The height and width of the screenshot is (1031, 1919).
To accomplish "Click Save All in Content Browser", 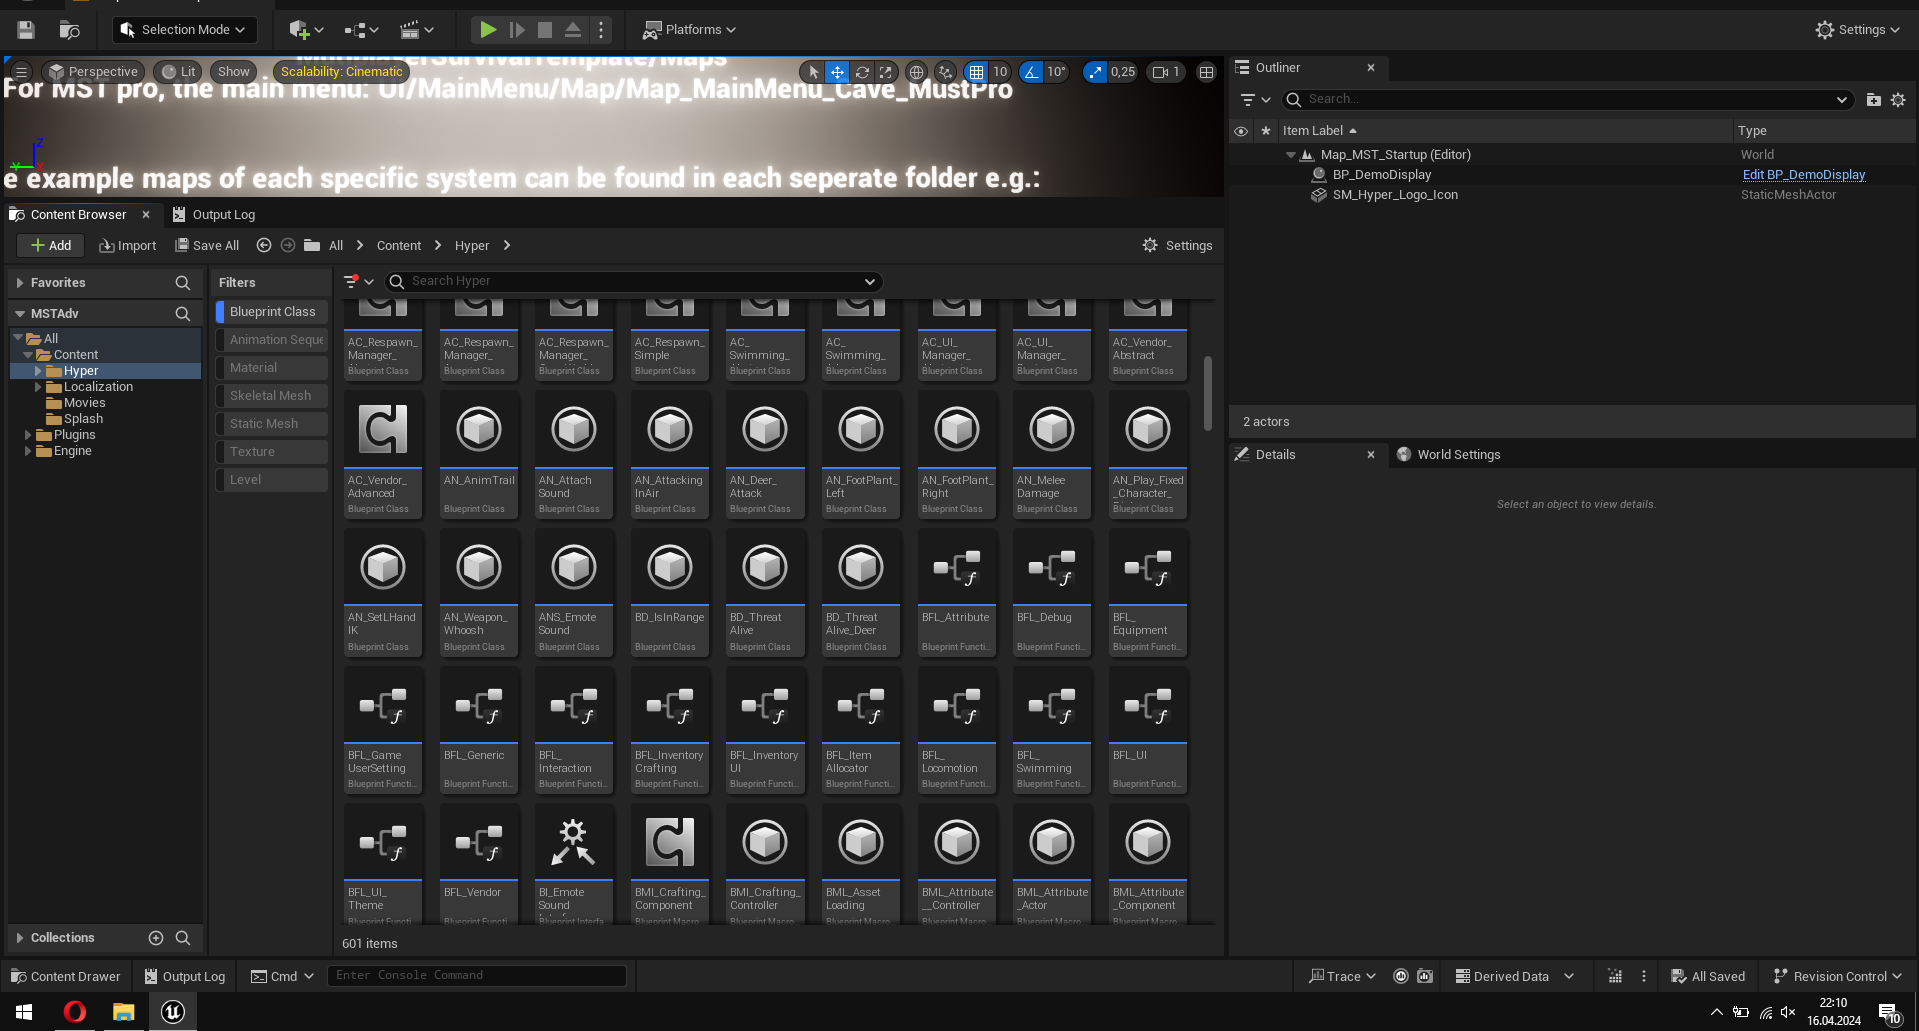I will [207, 246].
